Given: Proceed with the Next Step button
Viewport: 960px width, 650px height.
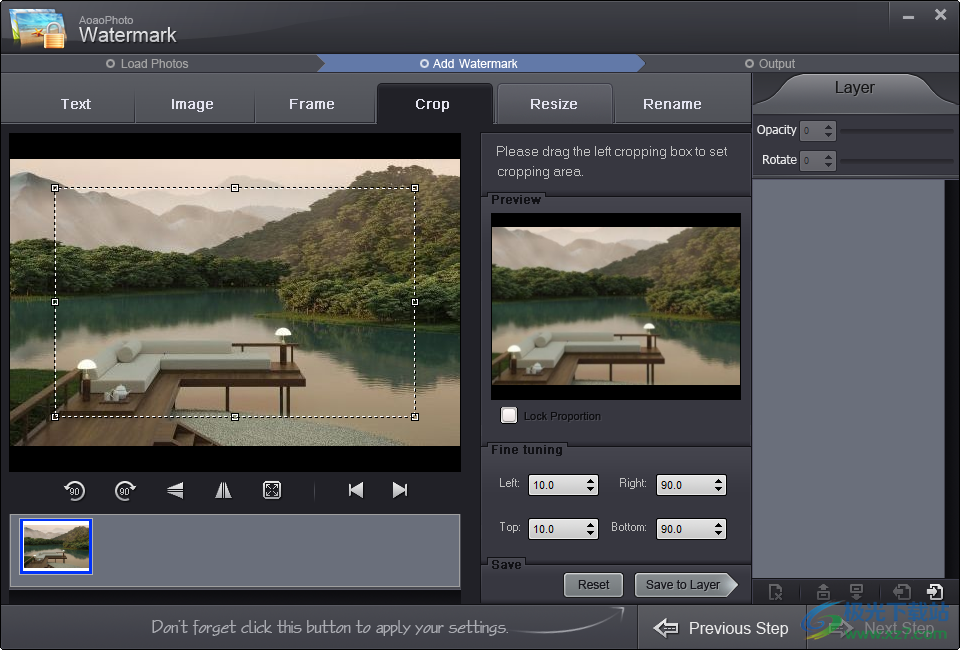Looking at the screenshot, I should pyautogui.click(x=882, y=628).
